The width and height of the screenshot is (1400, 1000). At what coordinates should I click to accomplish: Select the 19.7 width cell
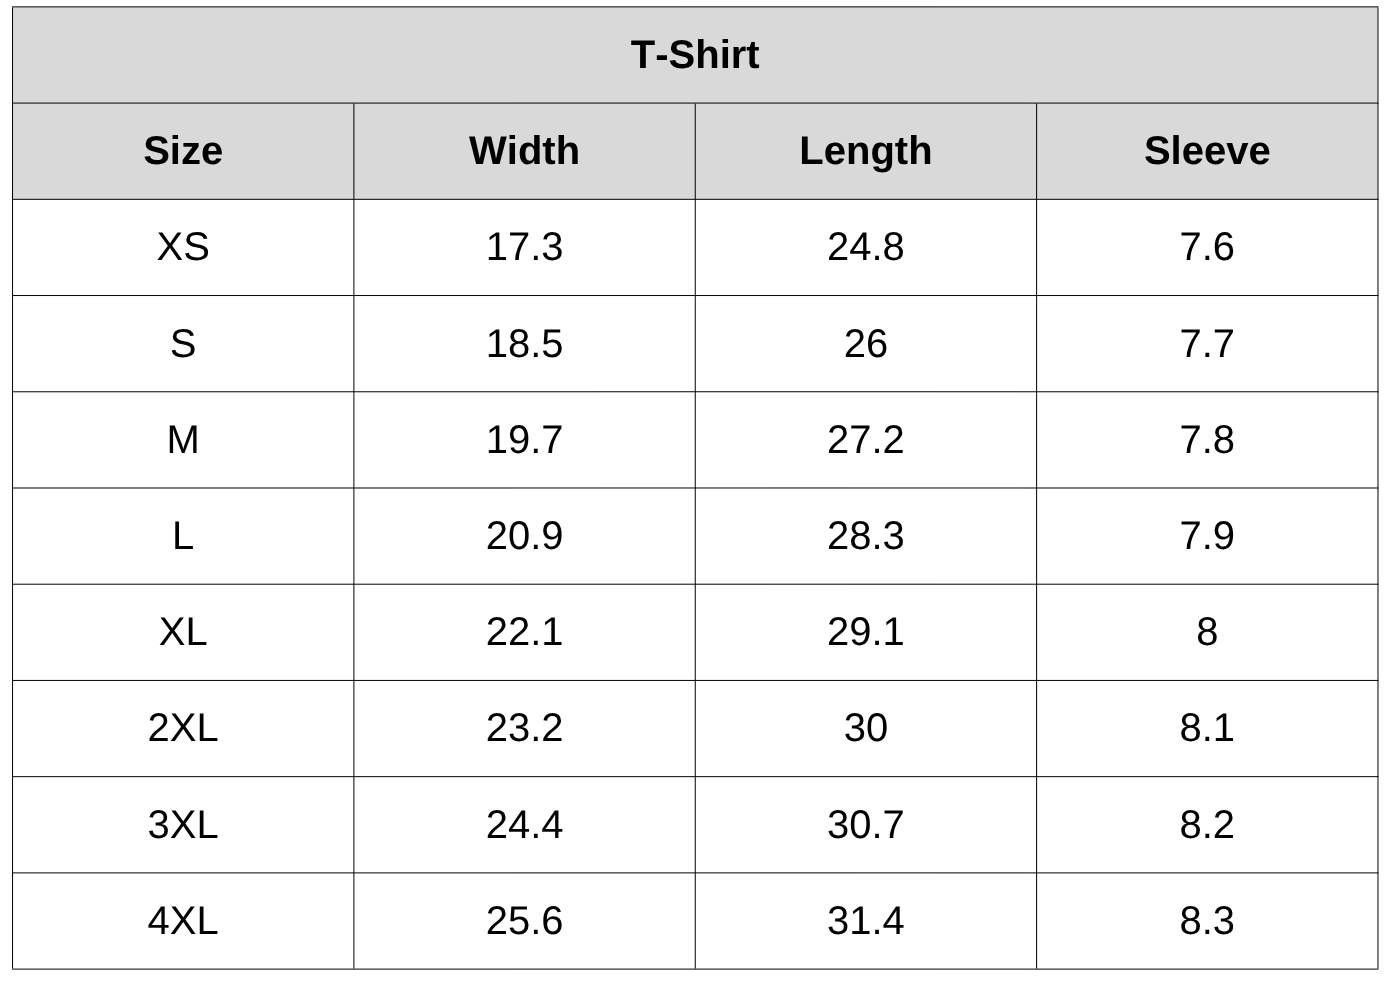[524, 440]
